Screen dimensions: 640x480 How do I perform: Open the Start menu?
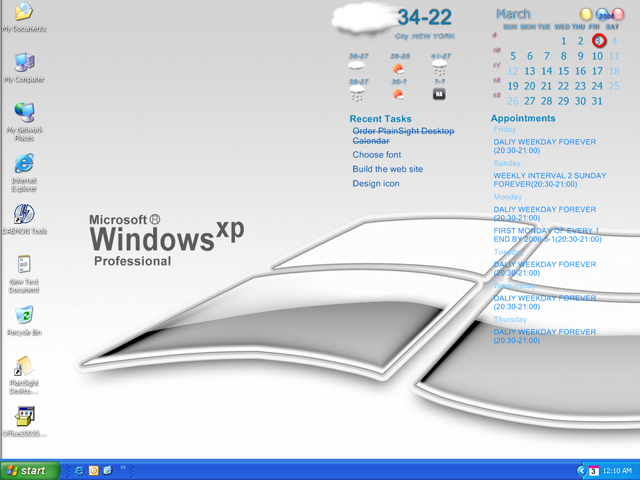pos(29,471)
